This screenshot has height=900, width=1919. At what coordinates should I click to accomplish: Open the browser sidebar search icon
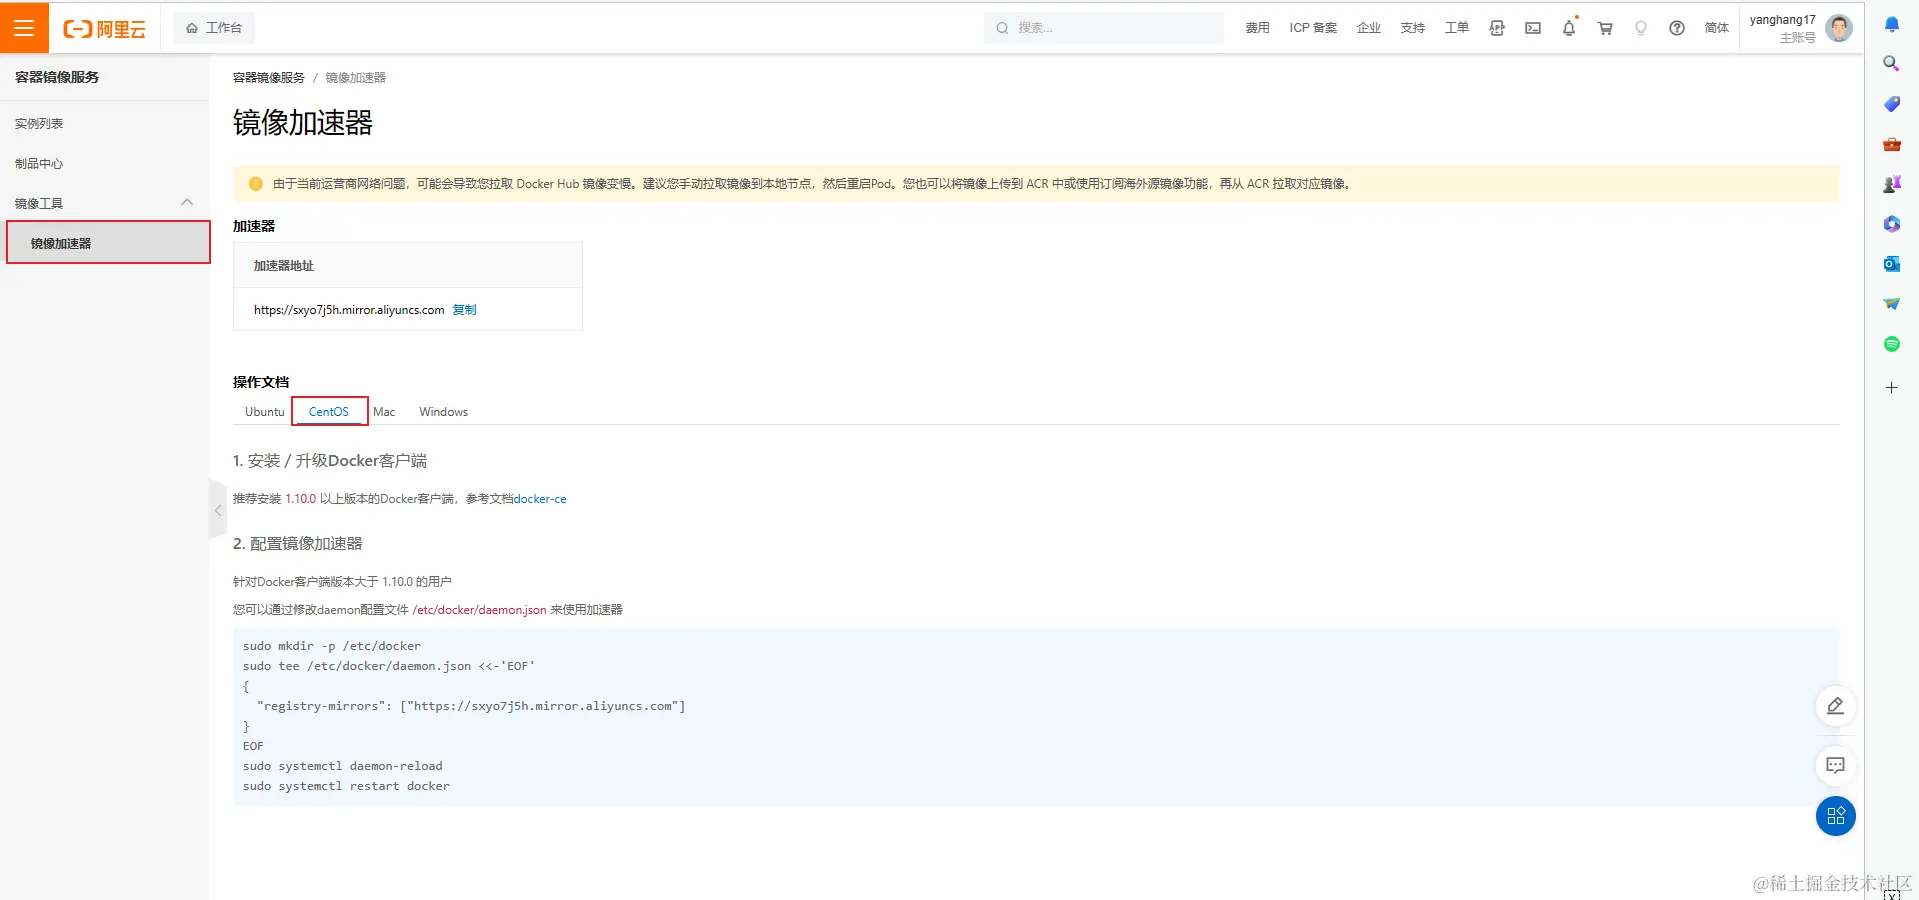point(1891,64)
